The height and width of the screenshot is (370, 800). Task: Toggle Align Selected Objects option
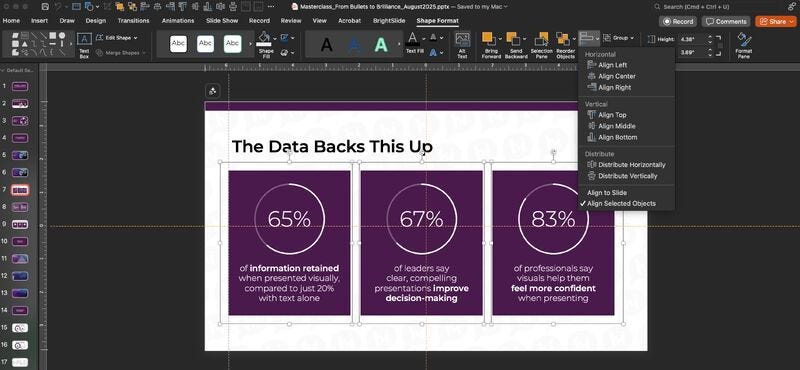621,203
